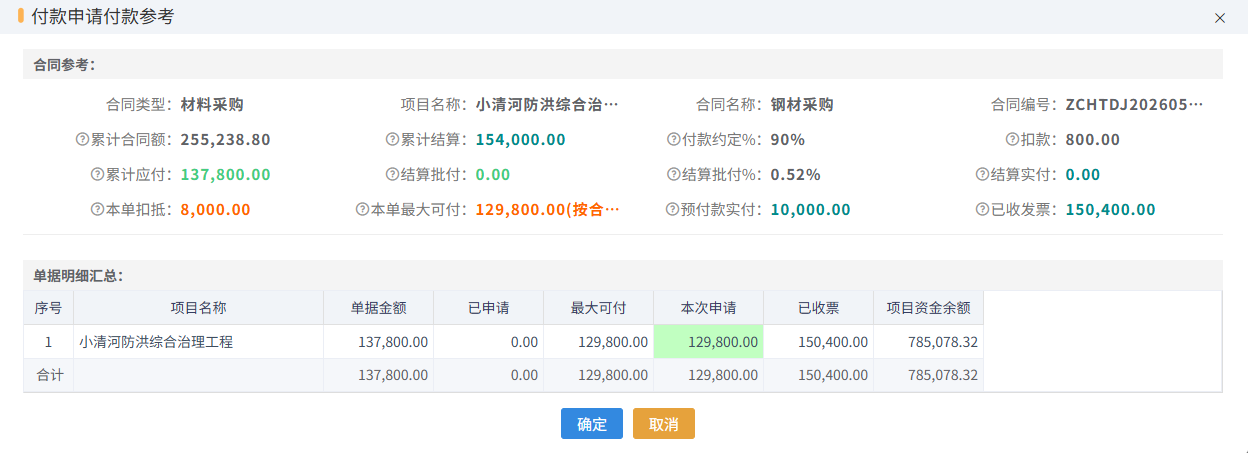Click the 已收票 column header
This screenshot has height=453, width=1248.
(x=819, y=308)
